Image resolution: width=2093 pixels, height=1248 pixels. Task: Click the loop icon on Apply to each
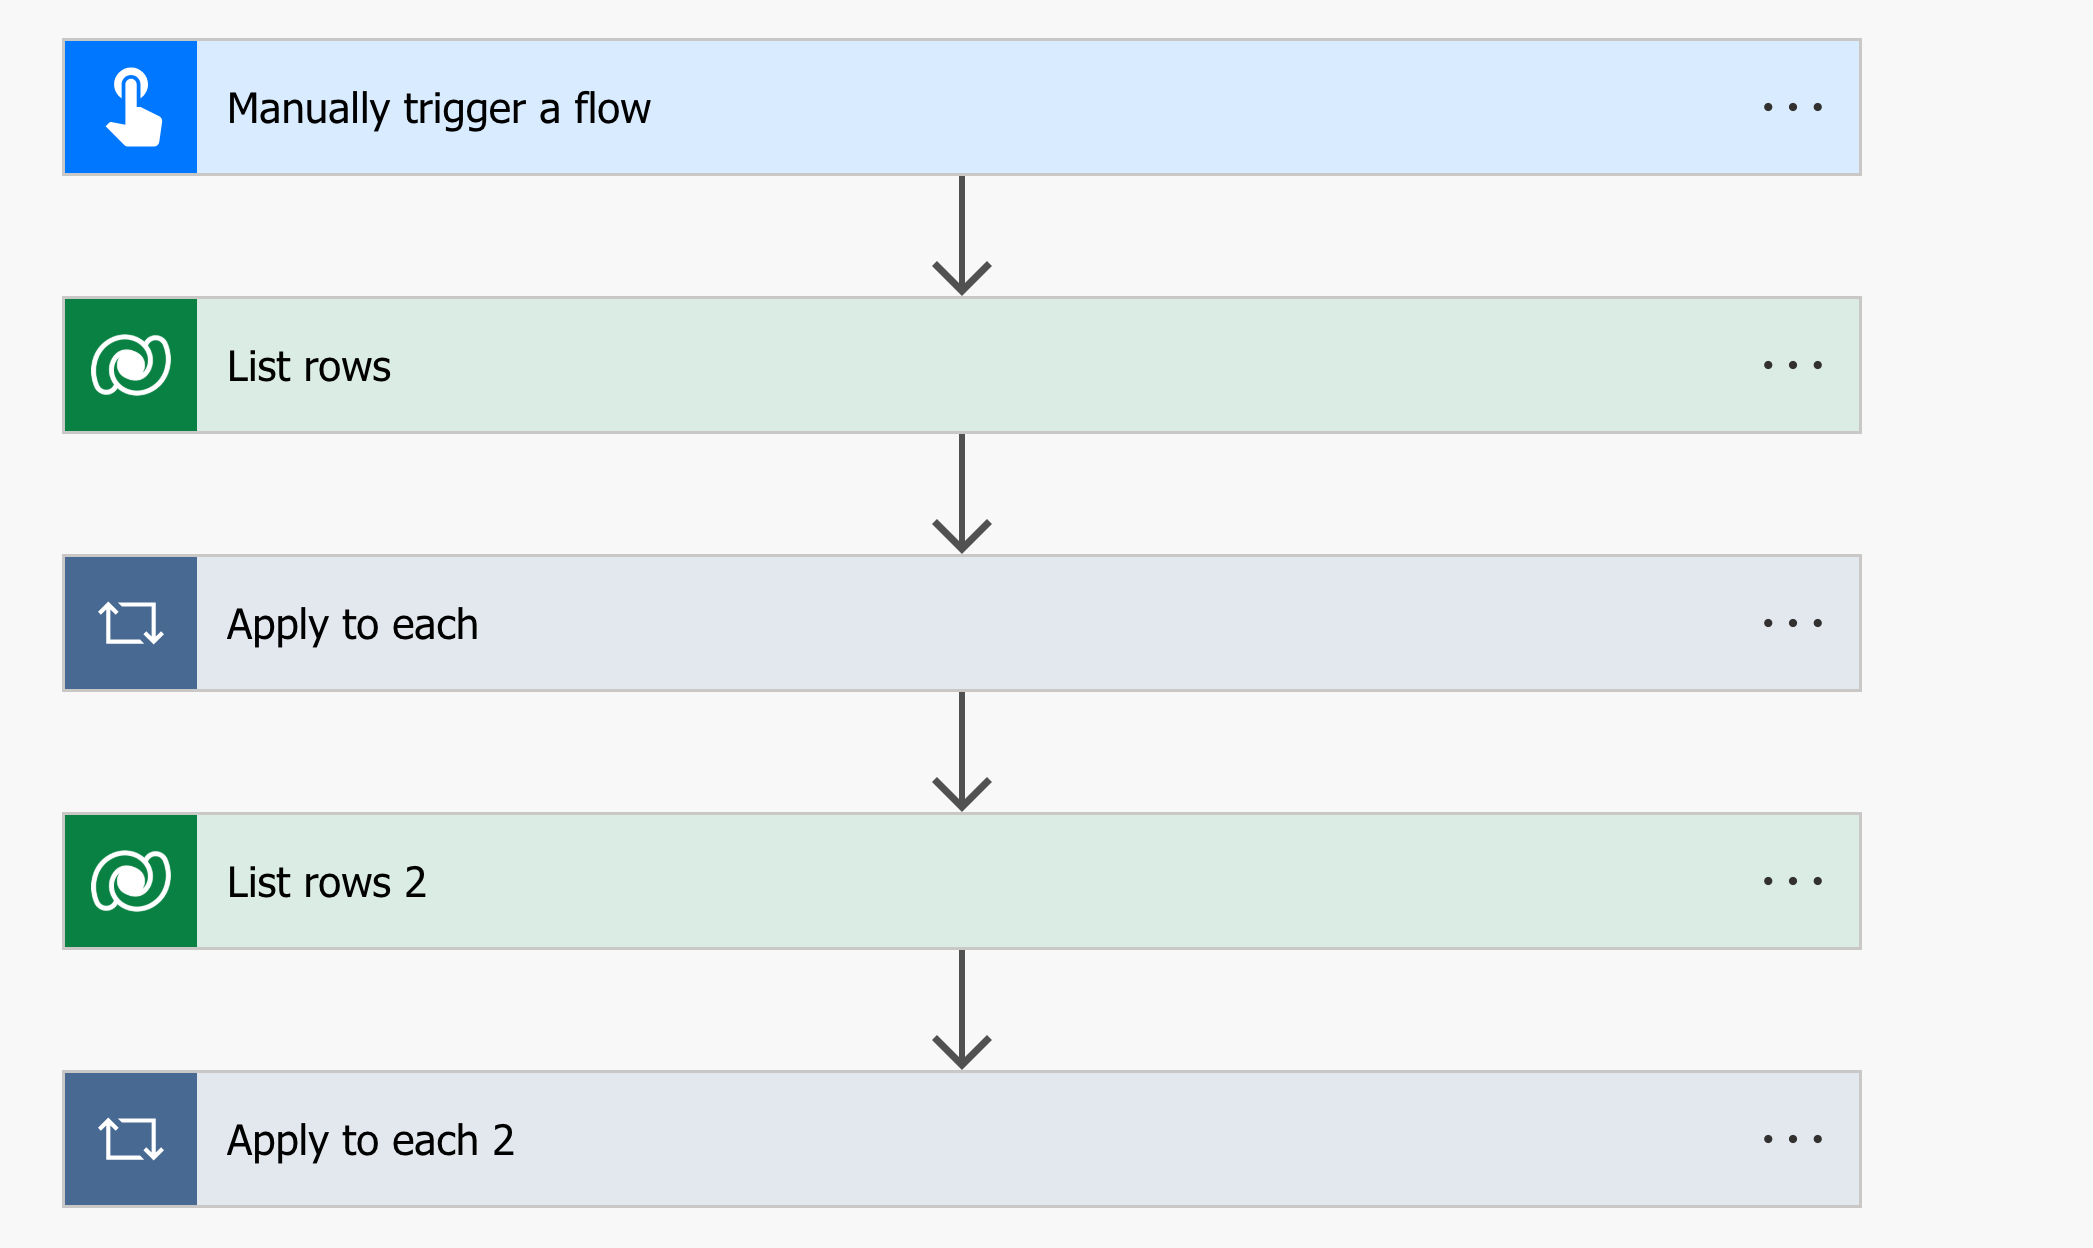pos(131,623)
